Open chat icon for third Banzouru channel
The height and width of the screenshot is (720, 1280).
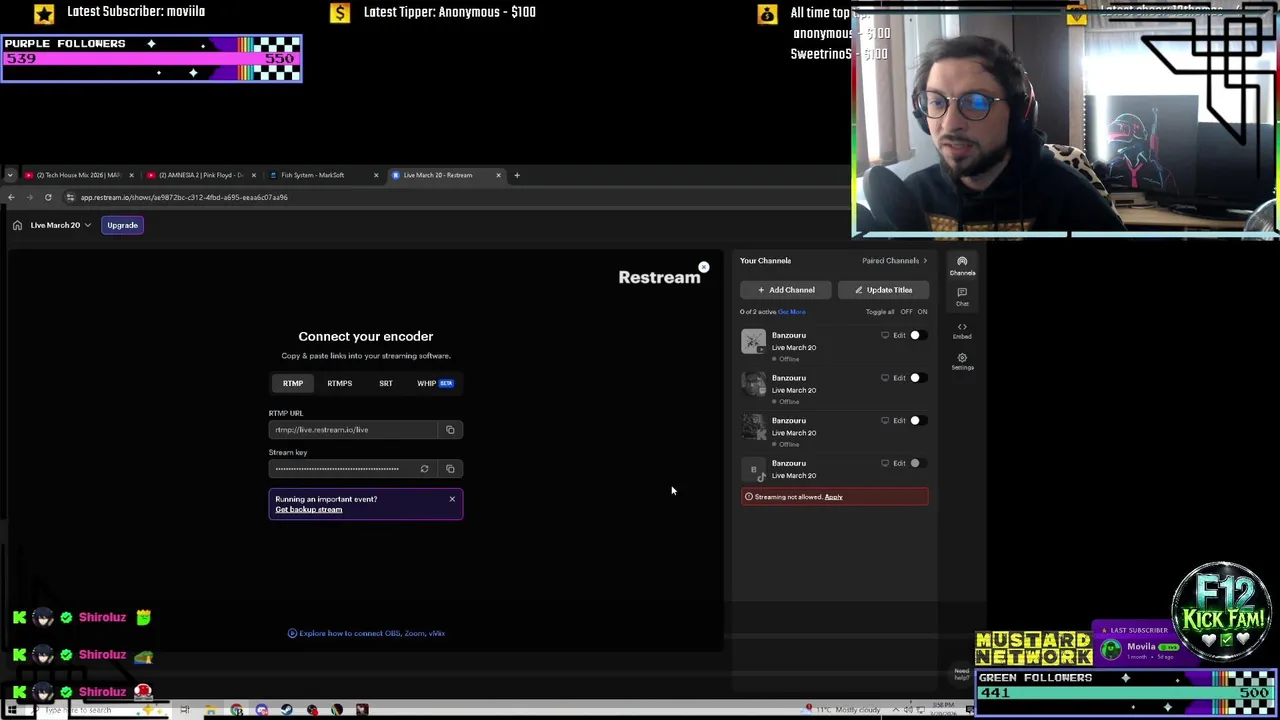885,421
